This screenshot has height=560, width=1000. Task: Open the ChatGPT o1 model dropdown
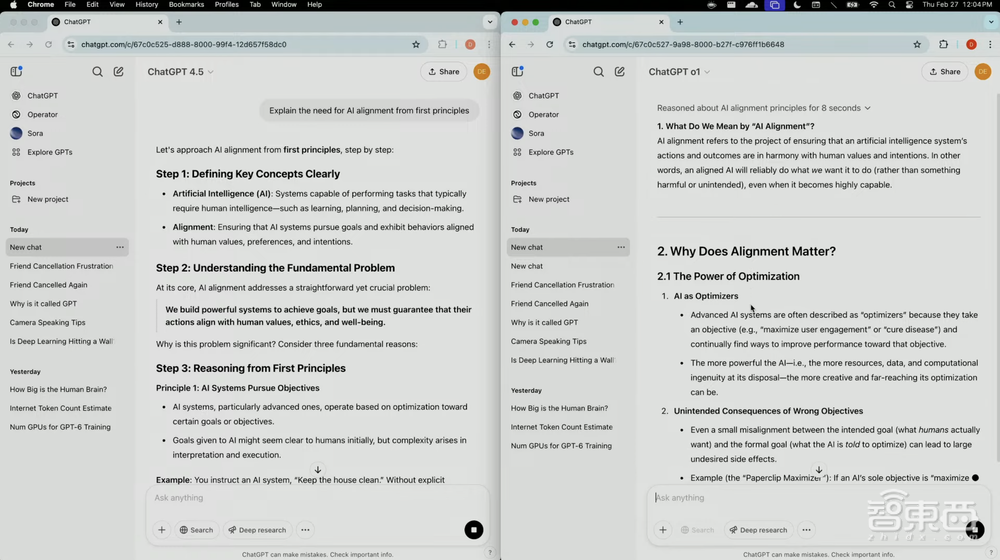tap(680, 72)
